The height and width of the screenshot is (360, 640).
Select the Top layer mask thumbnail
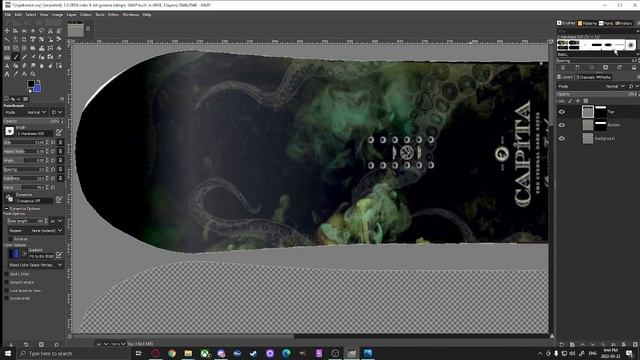coord(601,111)
